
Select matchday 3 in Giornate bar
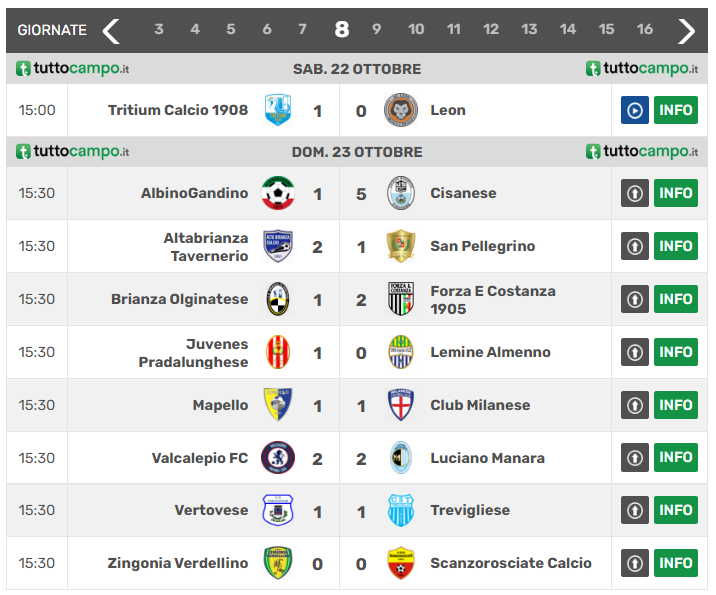[159, 30]
